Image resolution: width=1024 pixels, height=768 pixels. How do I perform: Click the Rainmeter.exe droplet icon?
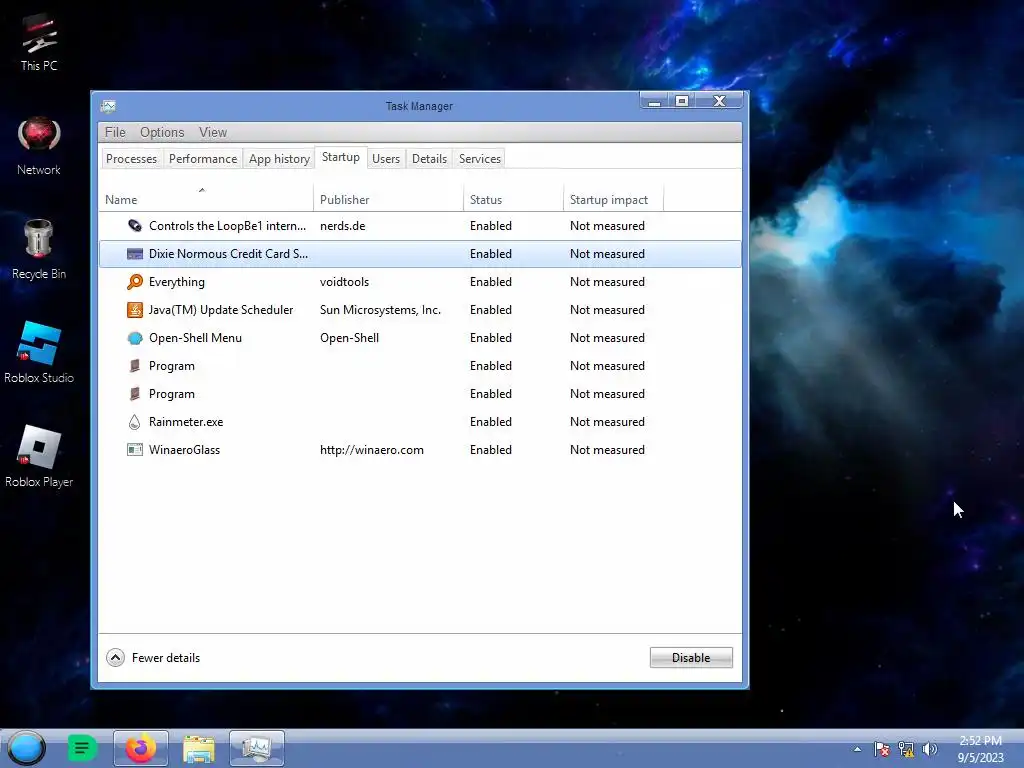tap(135, 422)
